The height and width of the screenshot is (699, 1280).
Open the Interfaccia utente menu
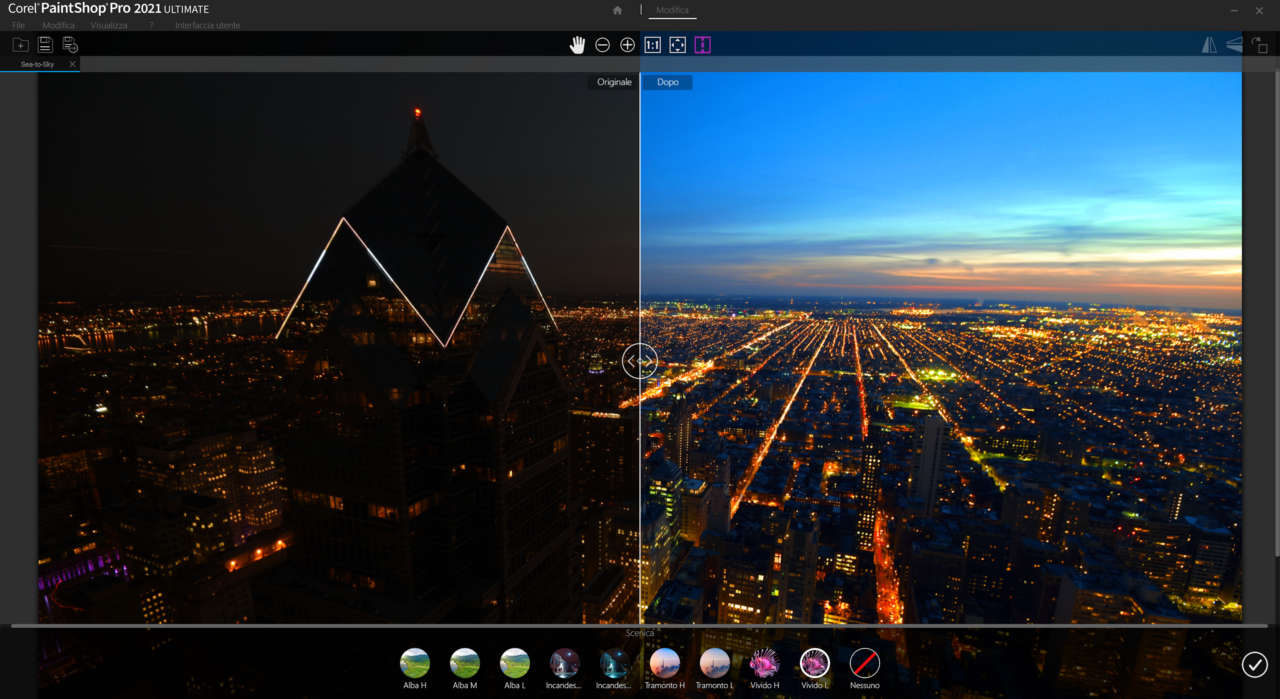tap(207, 25)
